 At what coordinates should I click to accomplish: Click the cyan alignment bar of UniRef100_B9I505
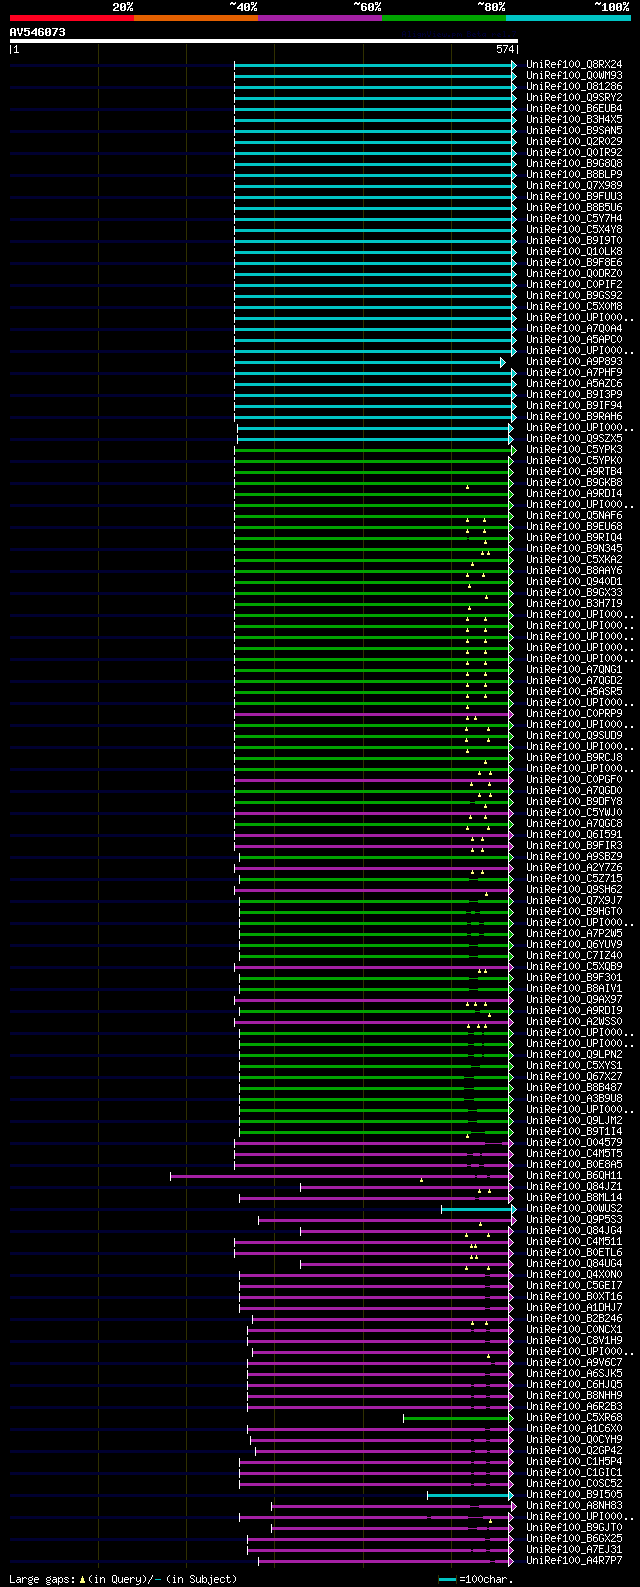pos(469,1495)
